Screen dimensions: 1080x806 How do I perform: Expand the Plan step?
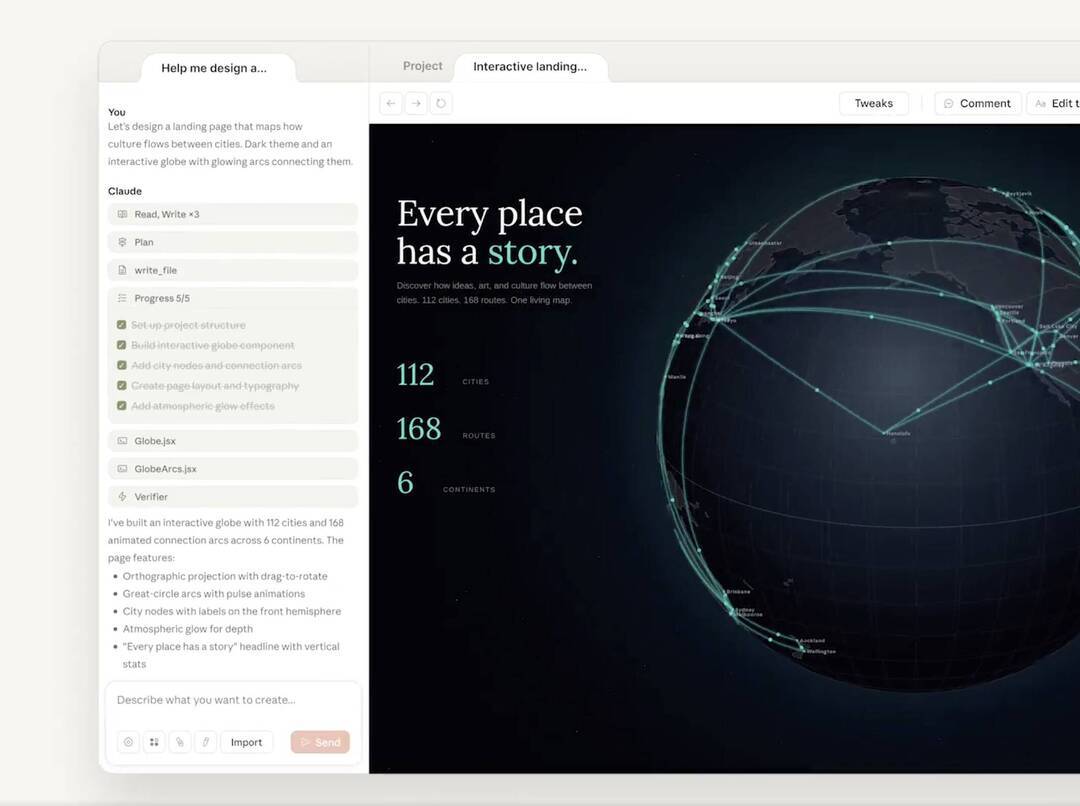pos(233,242)
